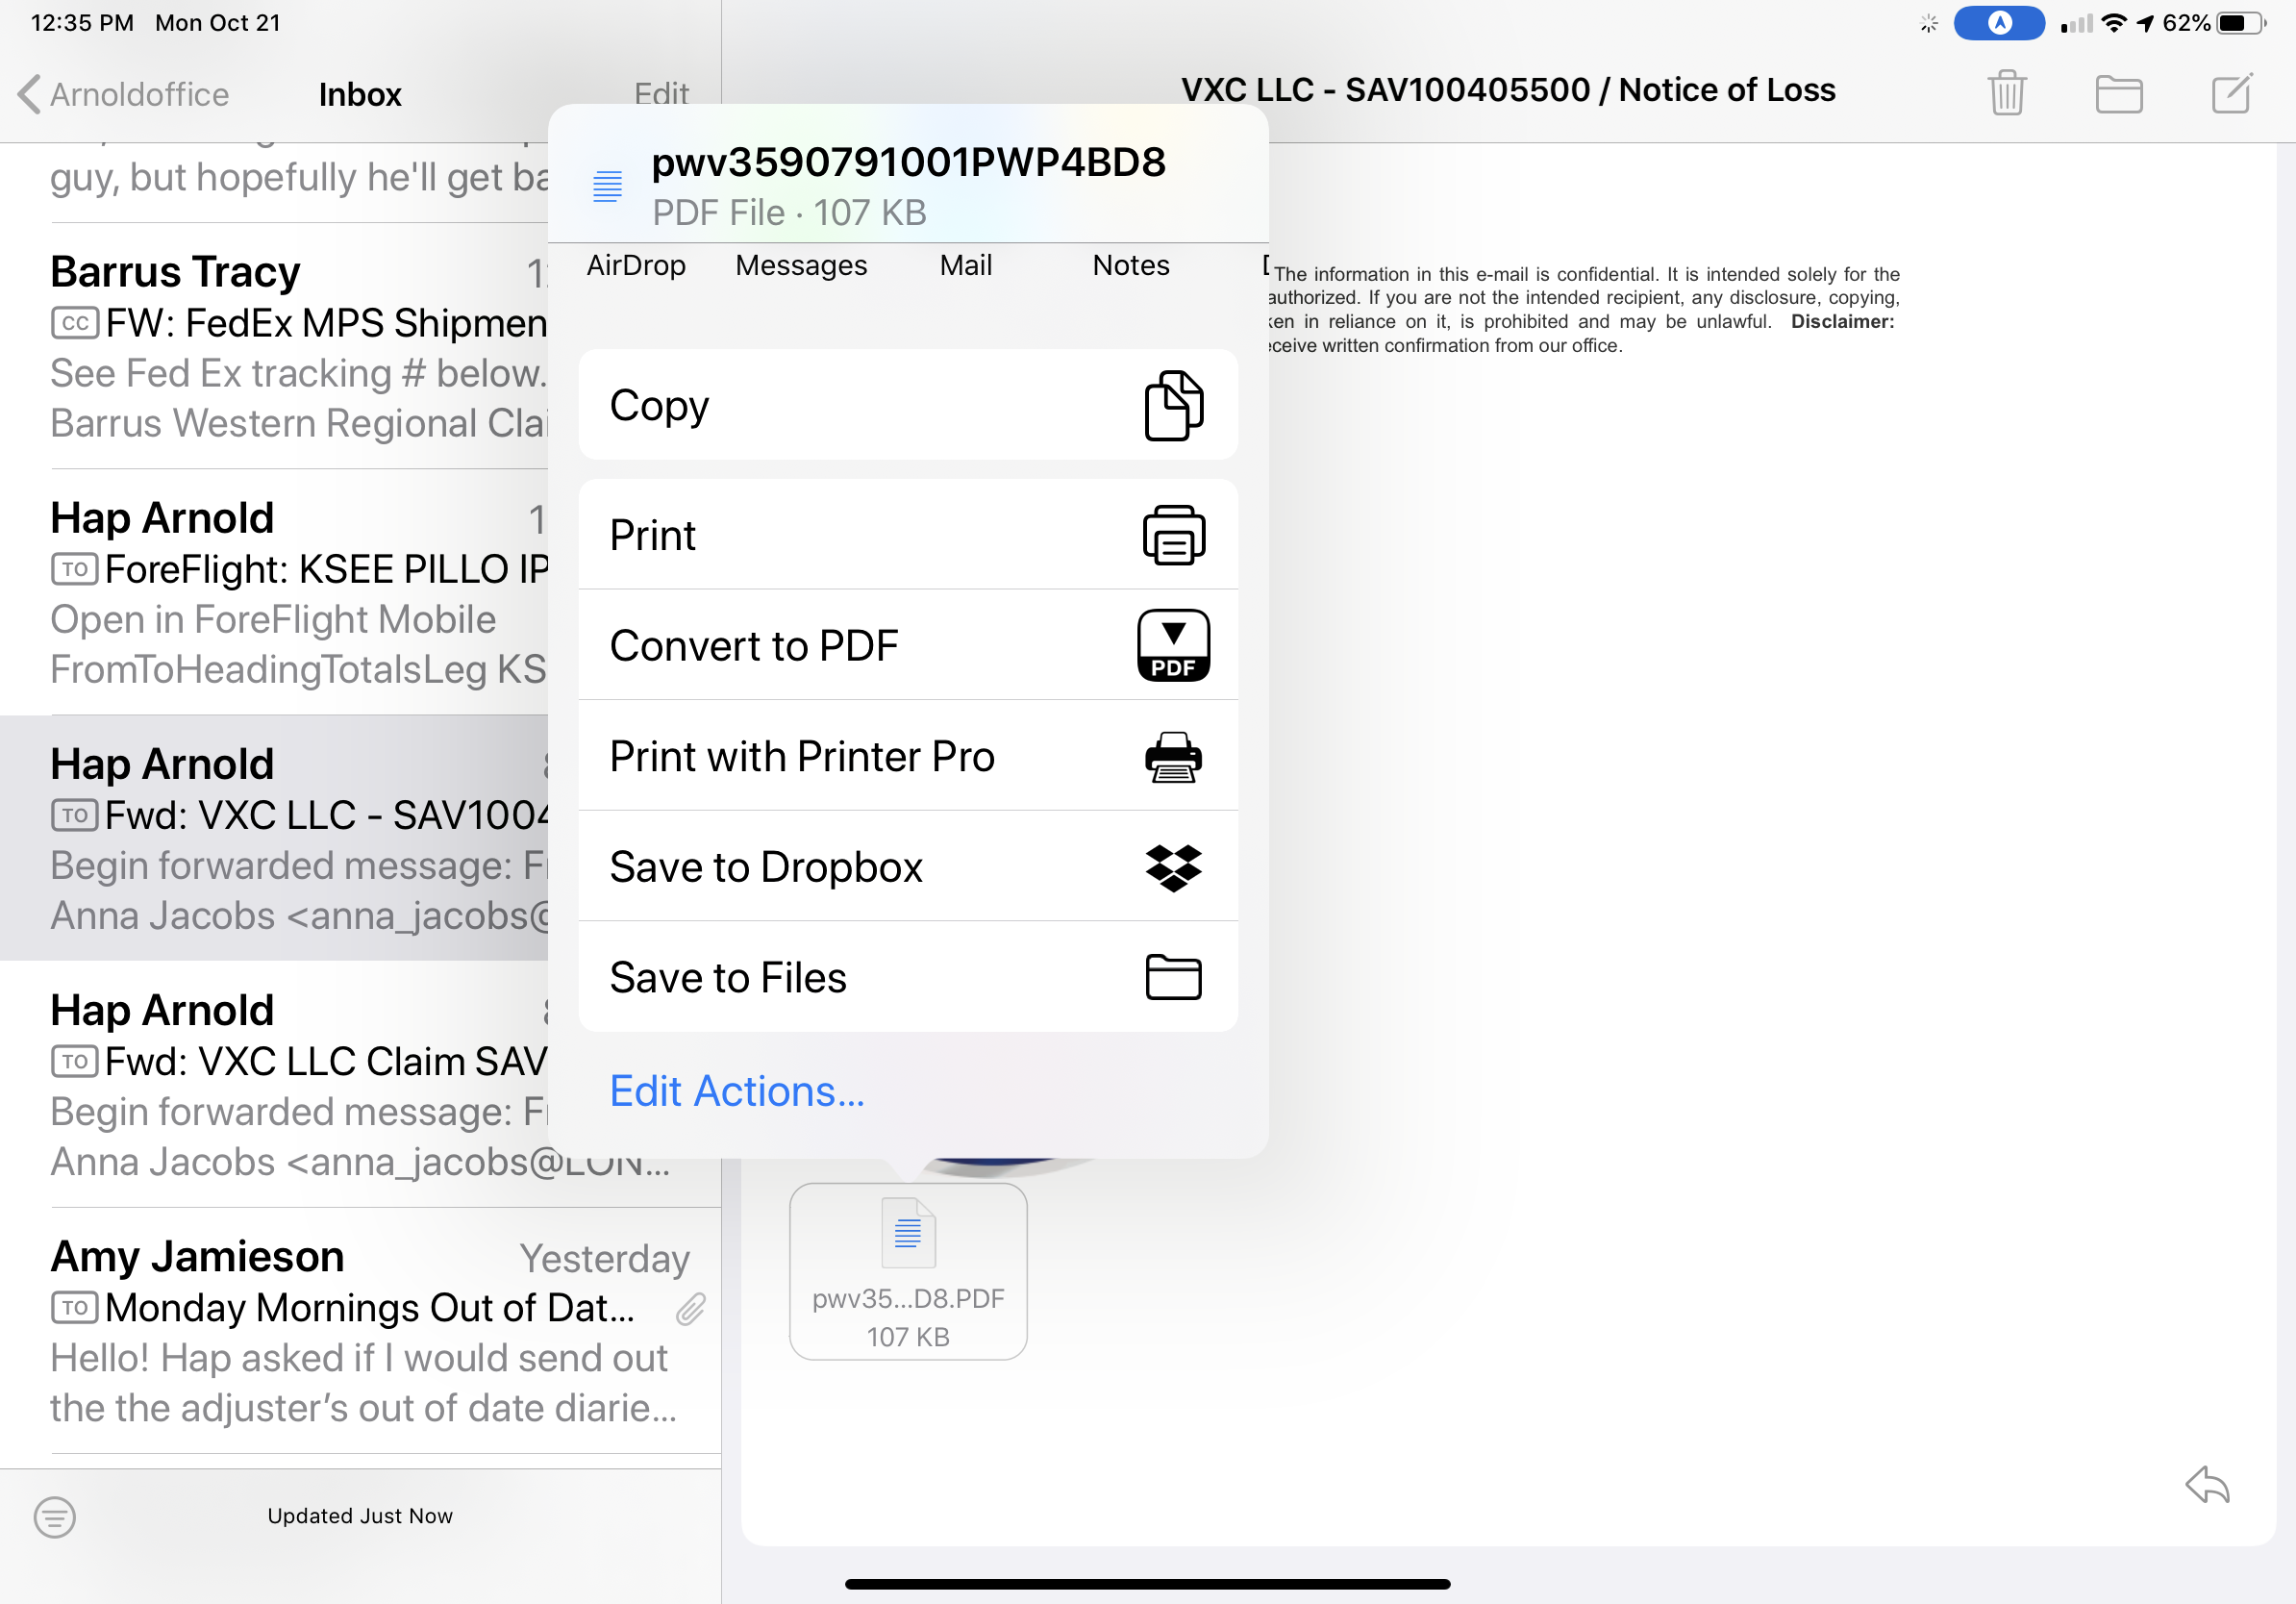
Task: Move the email using the folder icon
Action: (x=2120, y=93)
